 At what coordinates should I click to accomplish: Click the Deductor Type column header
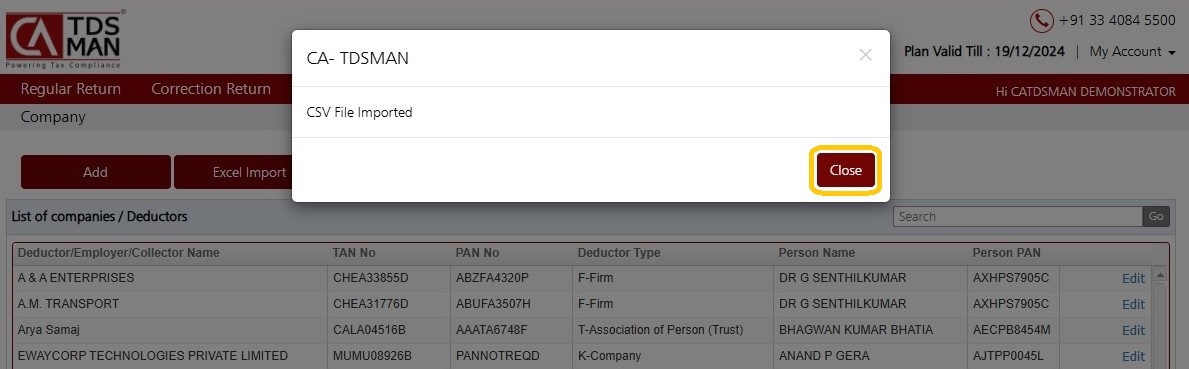pyautogui.click(x=619, y=253)
